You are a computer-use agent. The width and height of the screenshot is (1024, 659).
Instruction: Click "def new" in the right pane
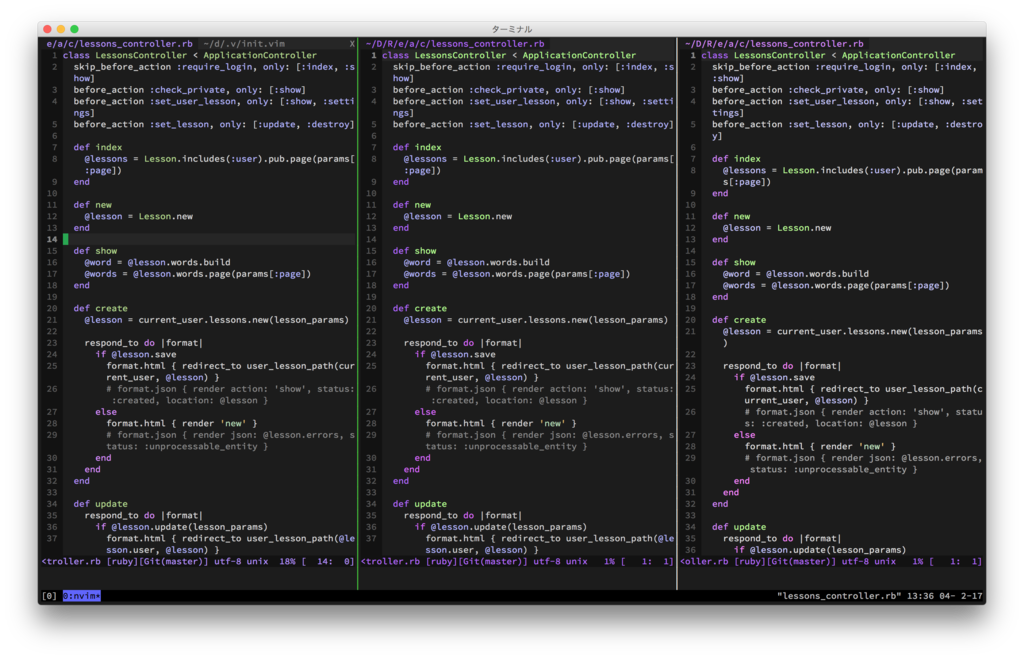coord(731,216)
